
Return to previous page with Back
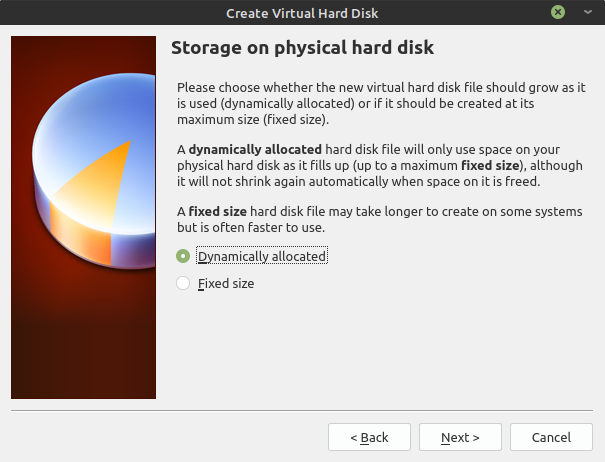369,437
